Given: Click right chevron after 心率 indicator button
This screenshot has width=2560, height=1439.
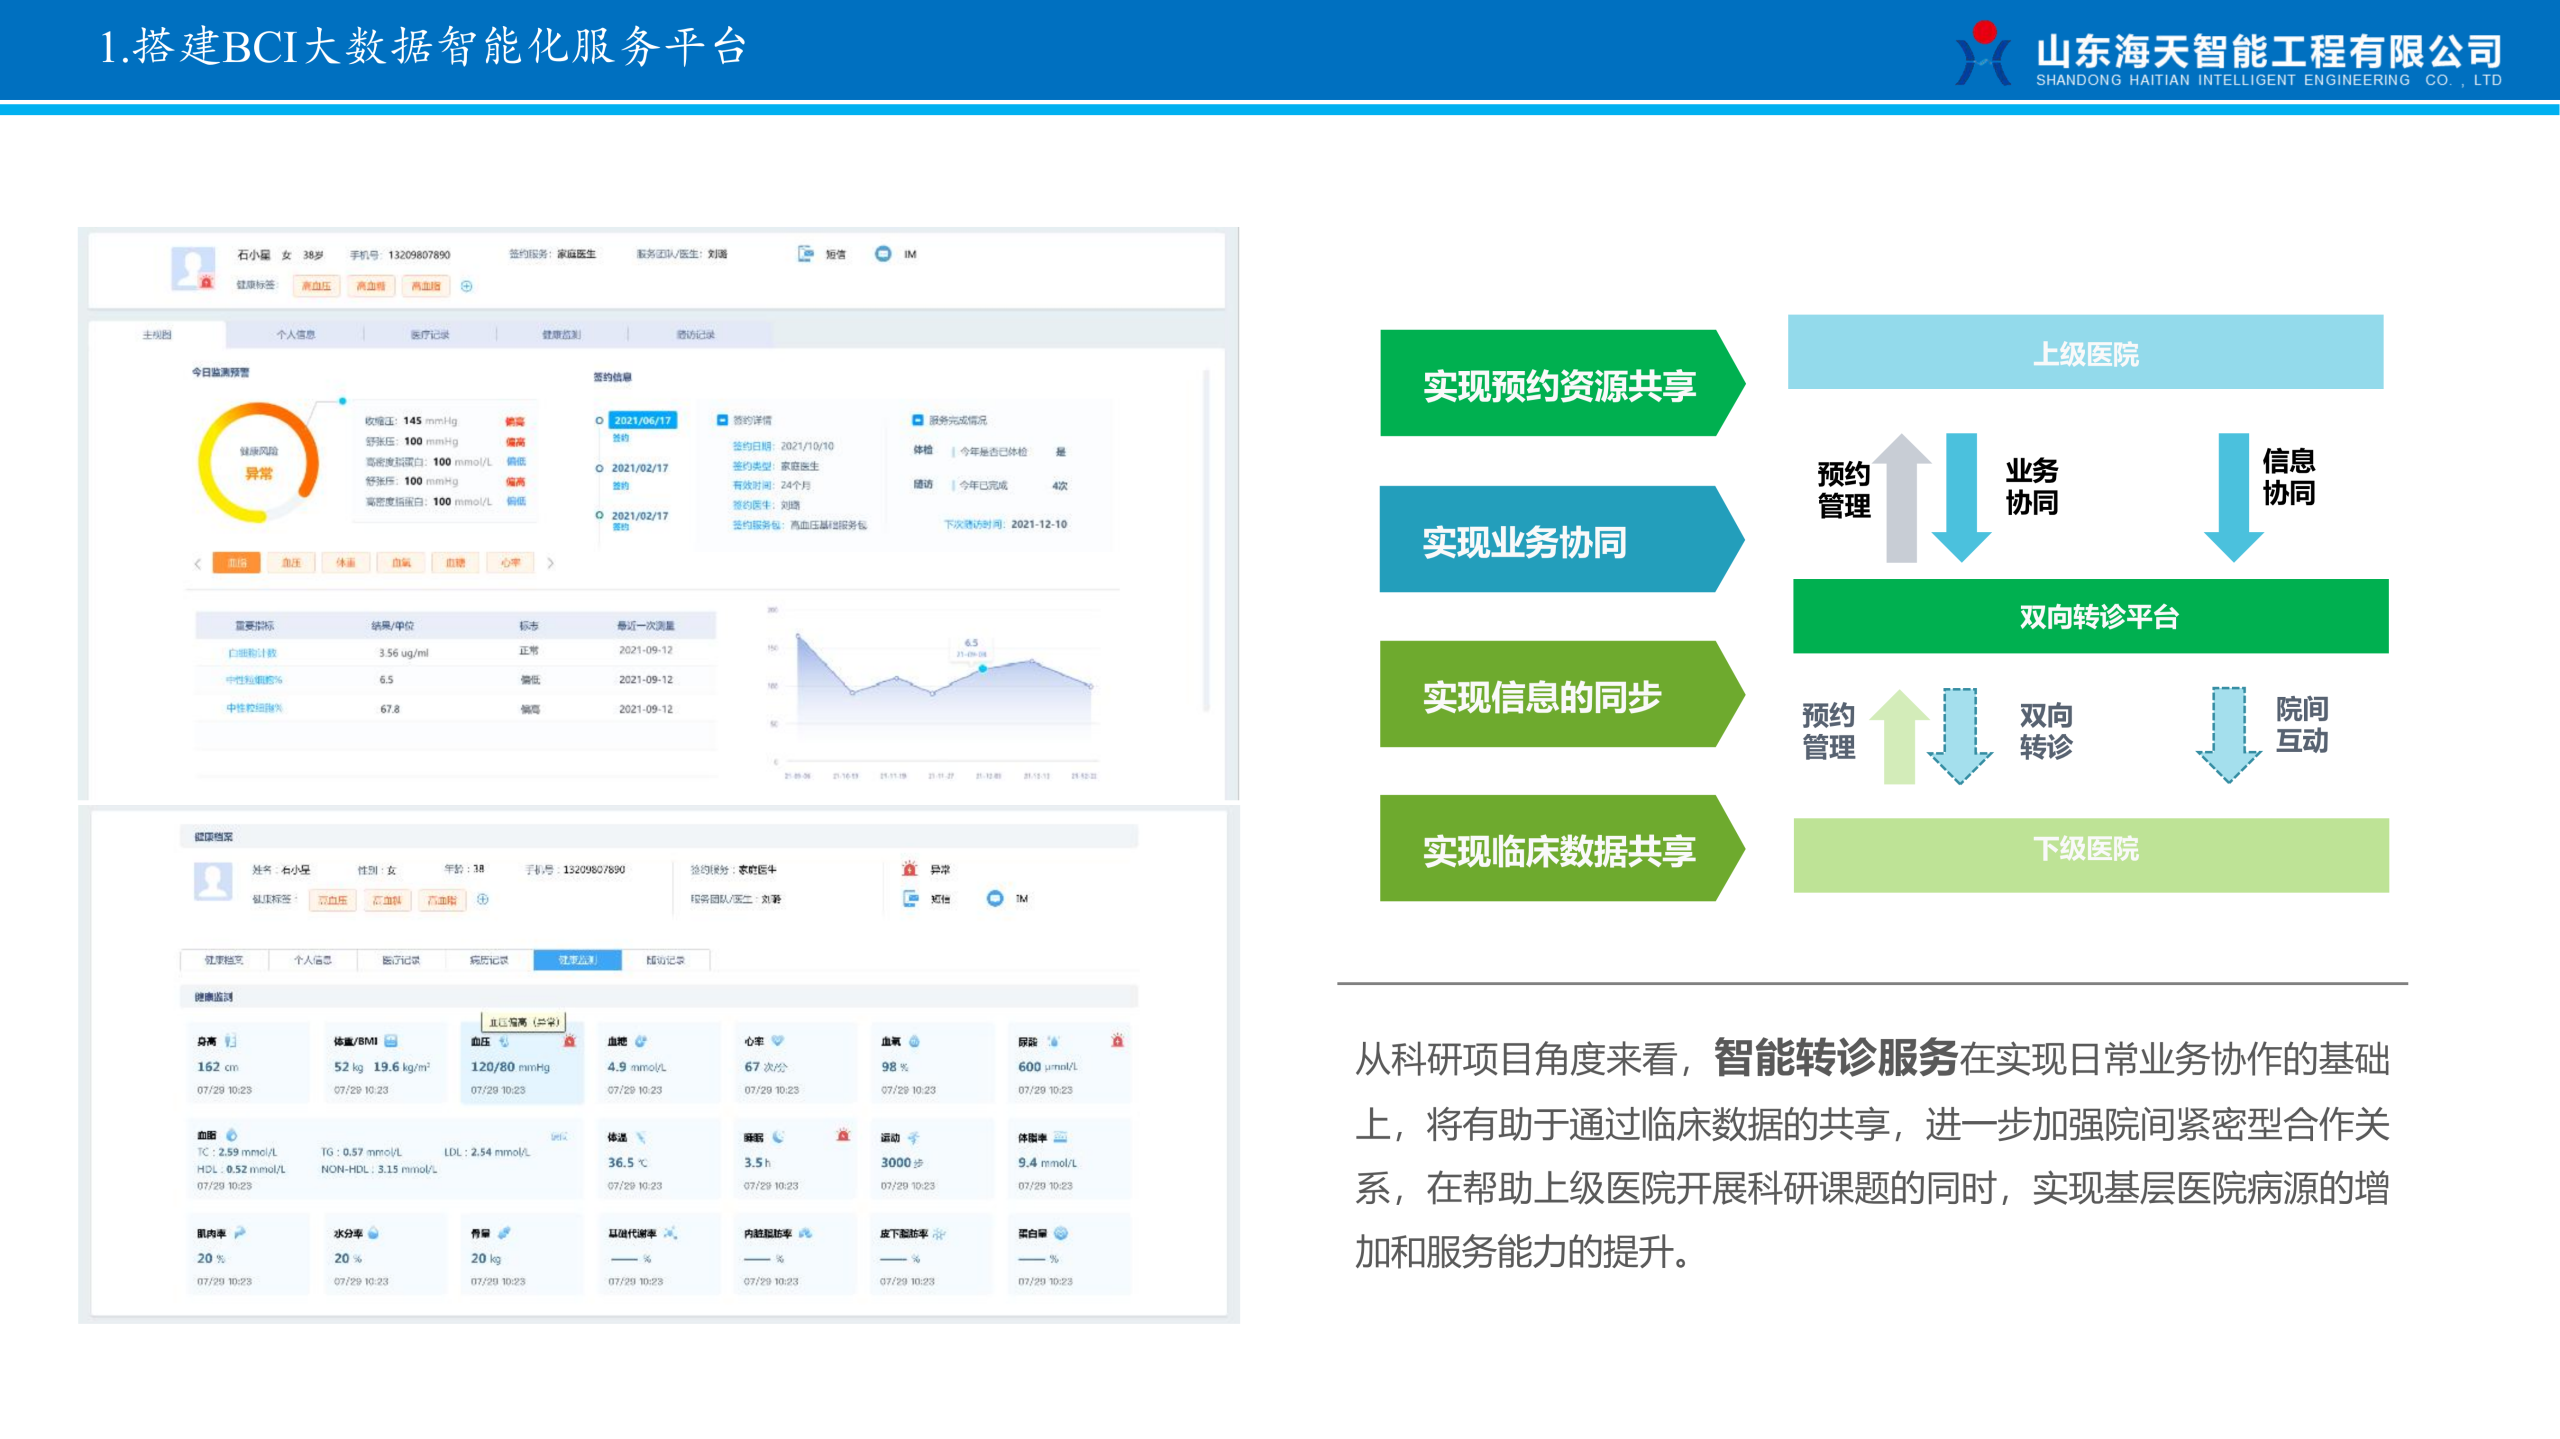Looking at the screenshot, I should 550,563.
